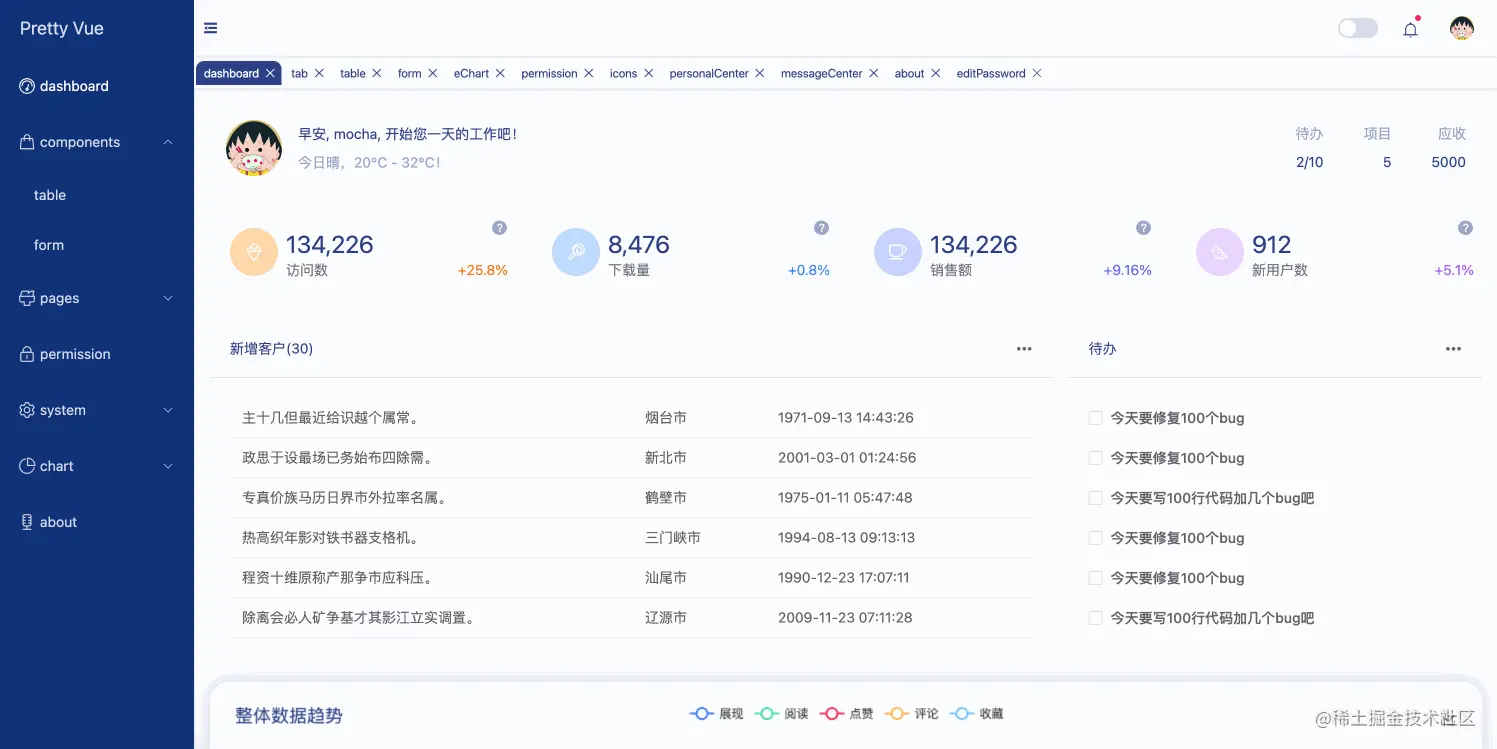The width and height of the screenshot is (1497, 749).
Task: Check the fourth item in the 待办 list
Action: tap(1095, 538)
